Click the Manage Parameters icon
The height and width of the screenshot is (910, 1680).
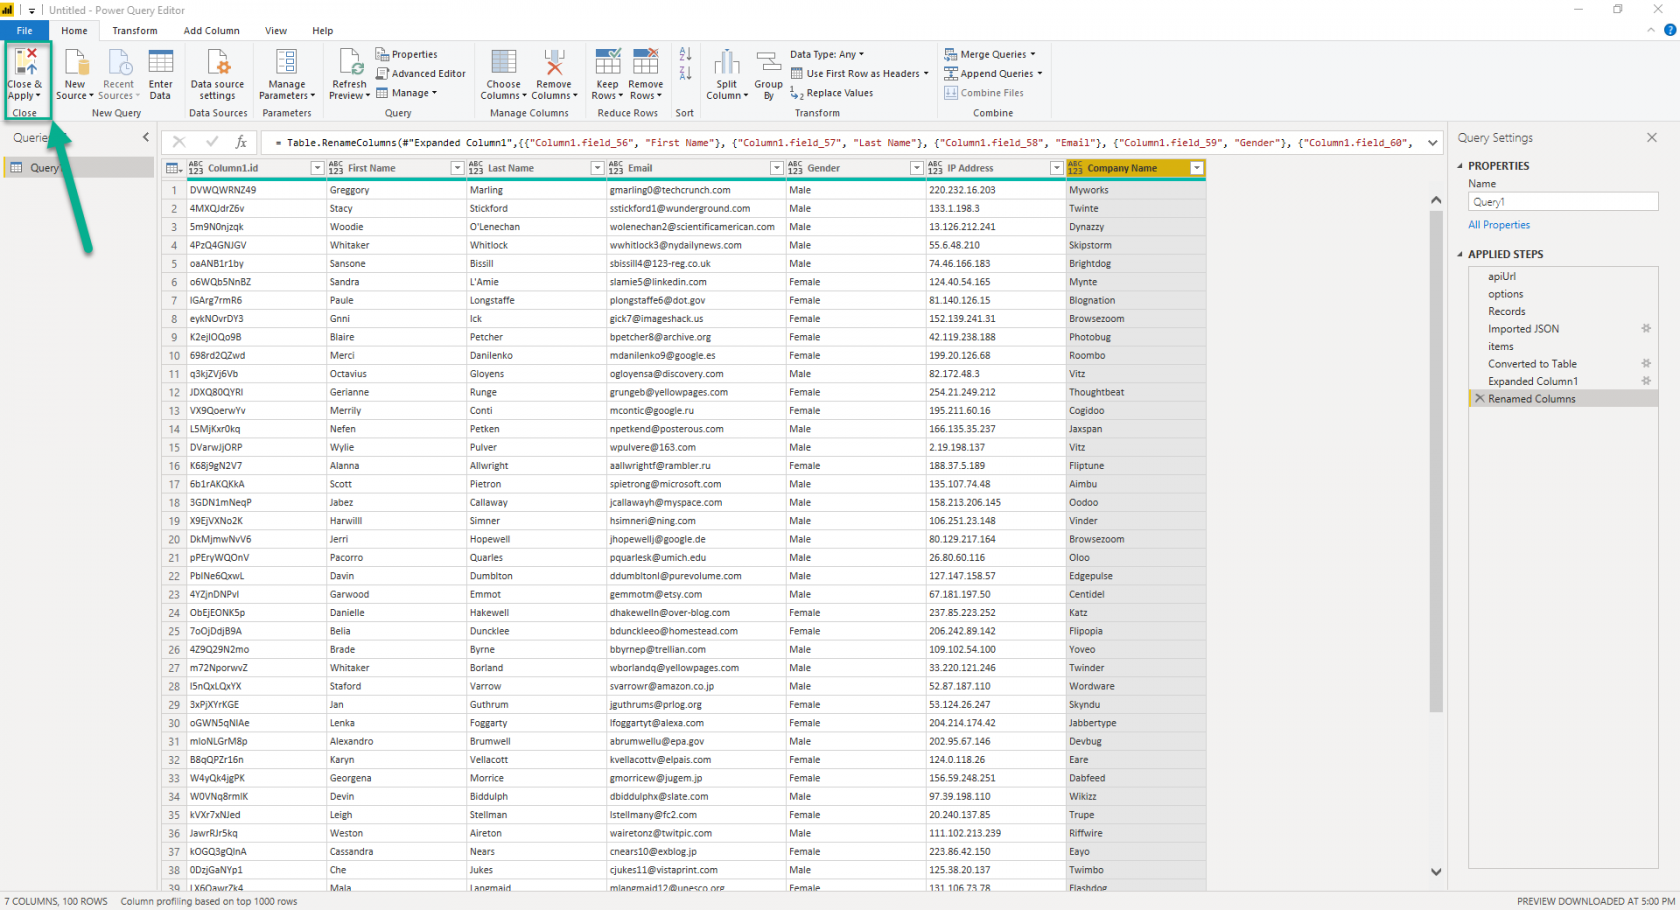click(286, 62)
